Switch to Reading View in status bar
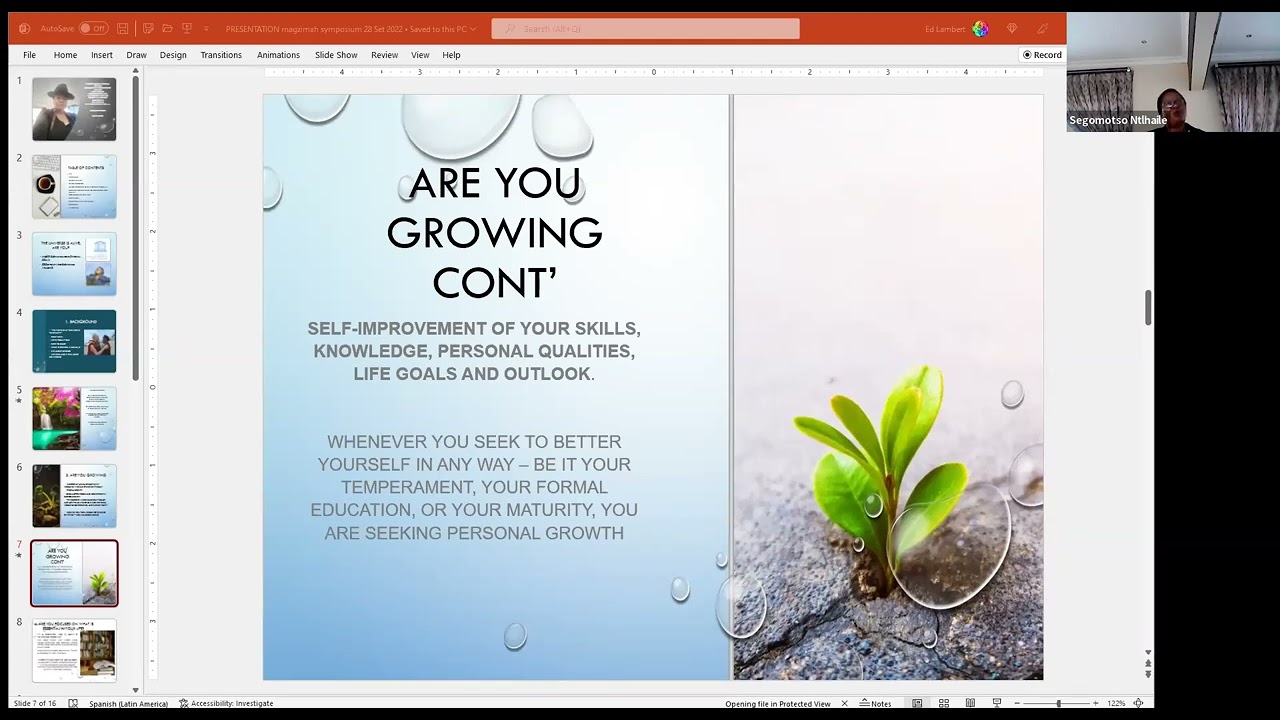 tap(970, 704)
